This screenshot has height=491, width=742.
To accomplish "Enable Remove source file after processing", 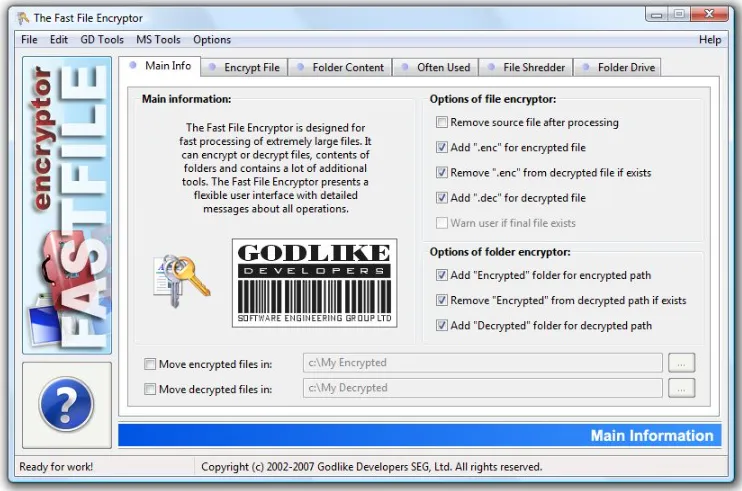I will [x=442, y=123].
